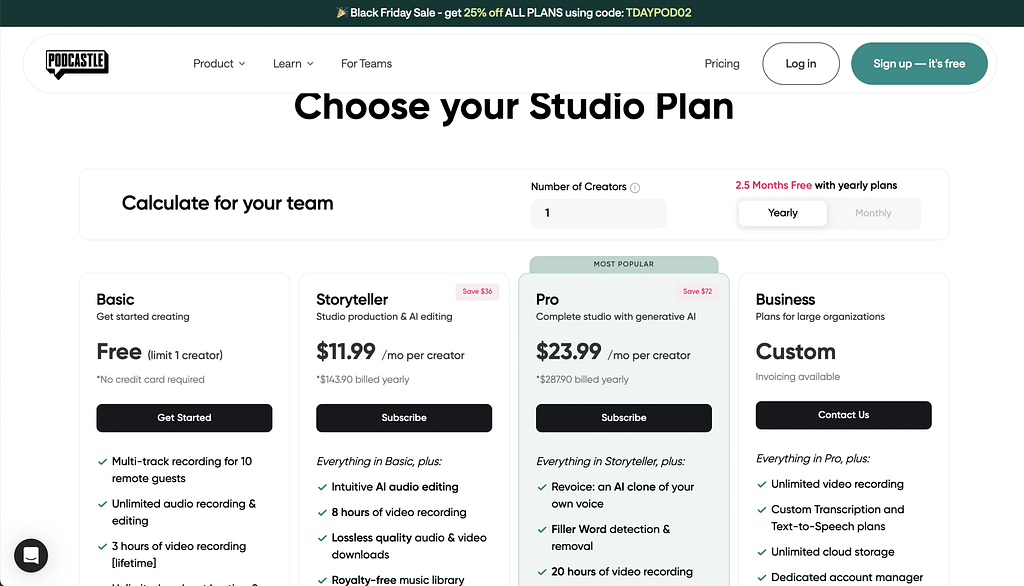1024x586 pixels.
Task: Click Sign up — it's free
Action: 919,64
